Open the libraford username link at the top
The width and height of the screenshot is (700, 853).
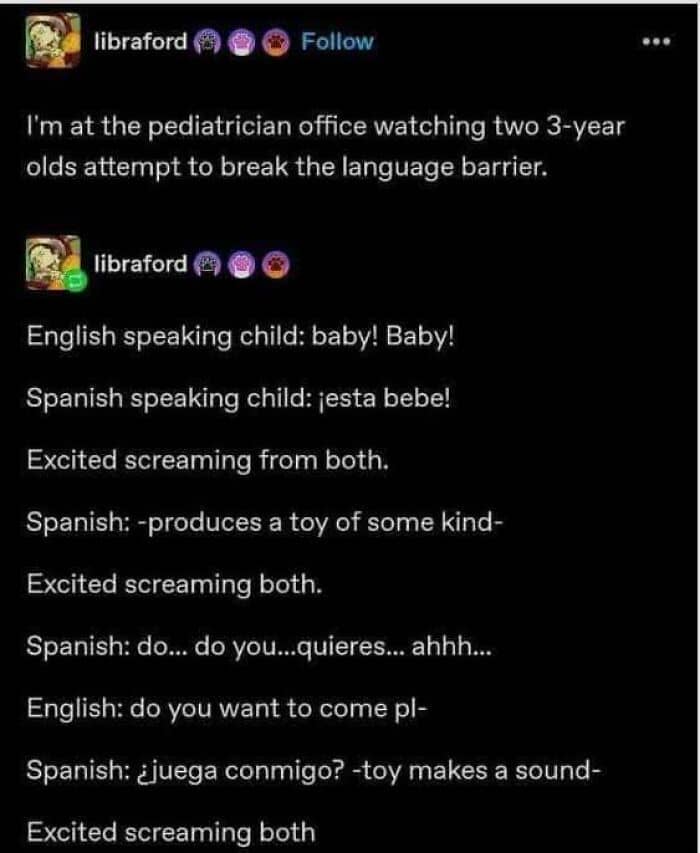(x=140, y=41)
